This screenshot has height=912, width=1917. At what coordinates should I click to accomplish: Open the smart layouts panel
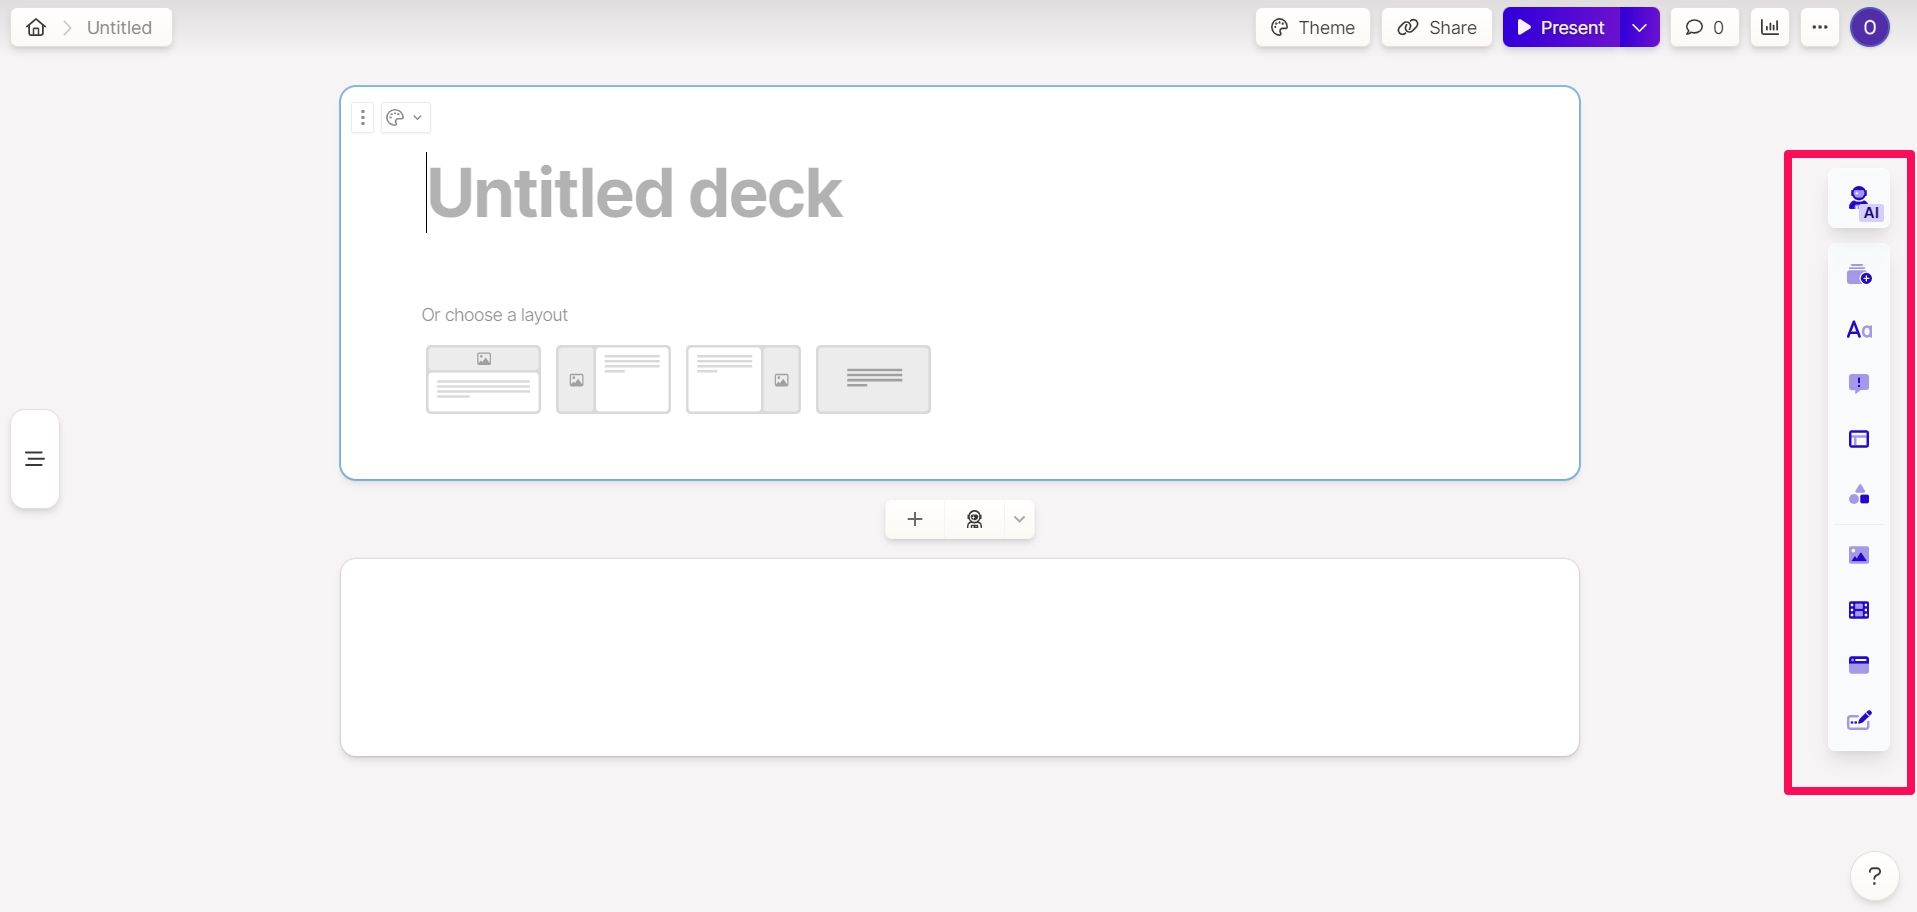1858,494
